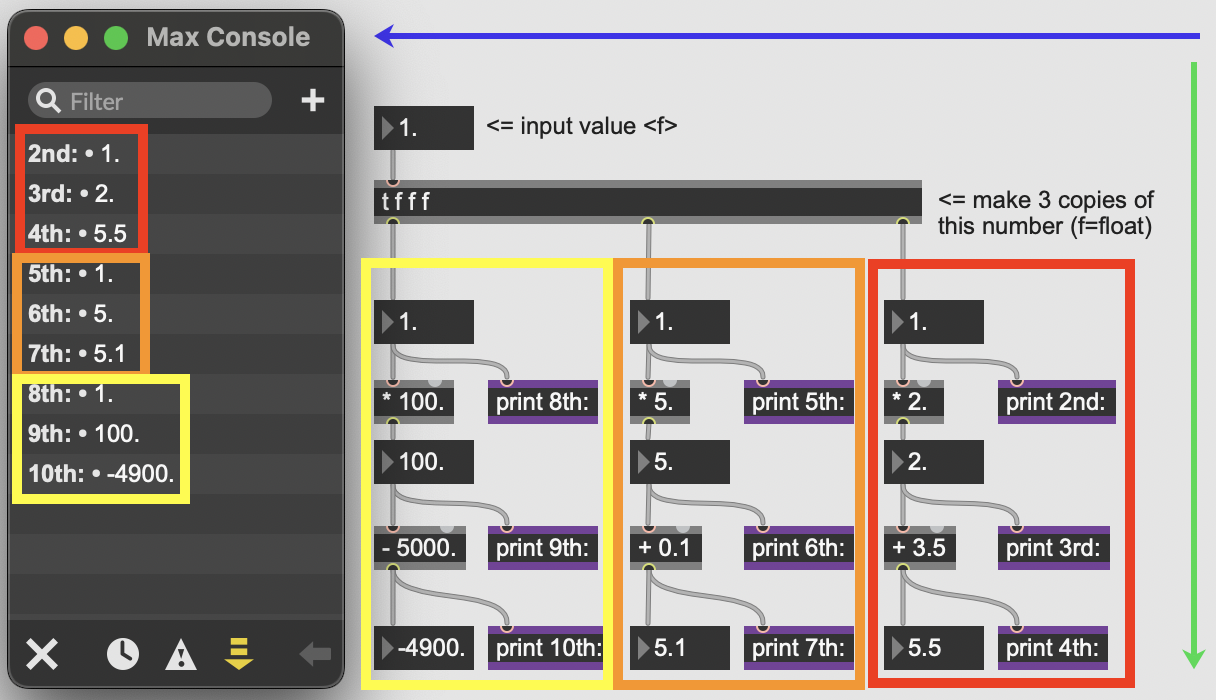Screen dimensions: 1216x700
Task: Select the 'print 8th:' object
Action: point(543,402)
